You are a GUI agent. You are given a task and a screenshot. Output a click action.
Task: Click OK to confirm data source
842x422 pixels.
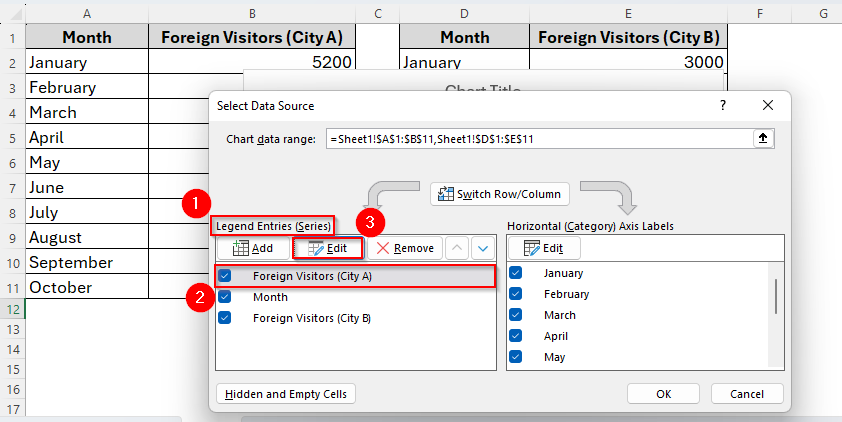[x=663, y=394]
